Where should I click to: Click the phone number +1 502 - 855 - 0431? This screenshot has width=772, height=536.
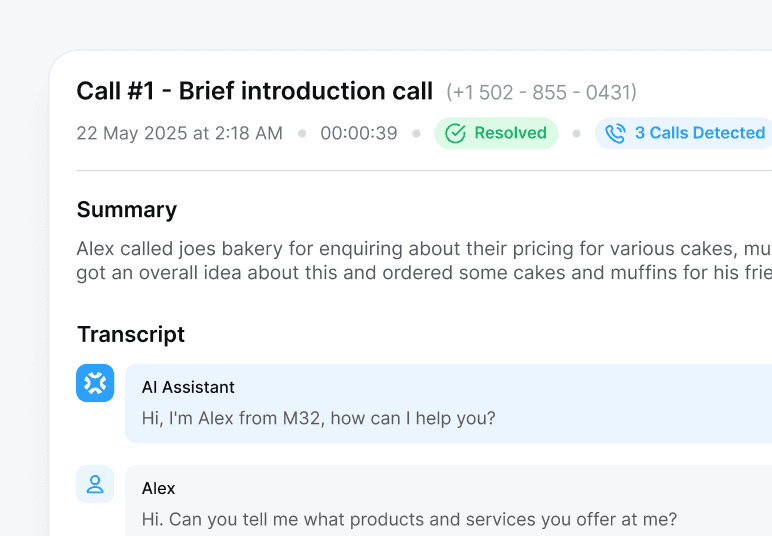(541, 93)
